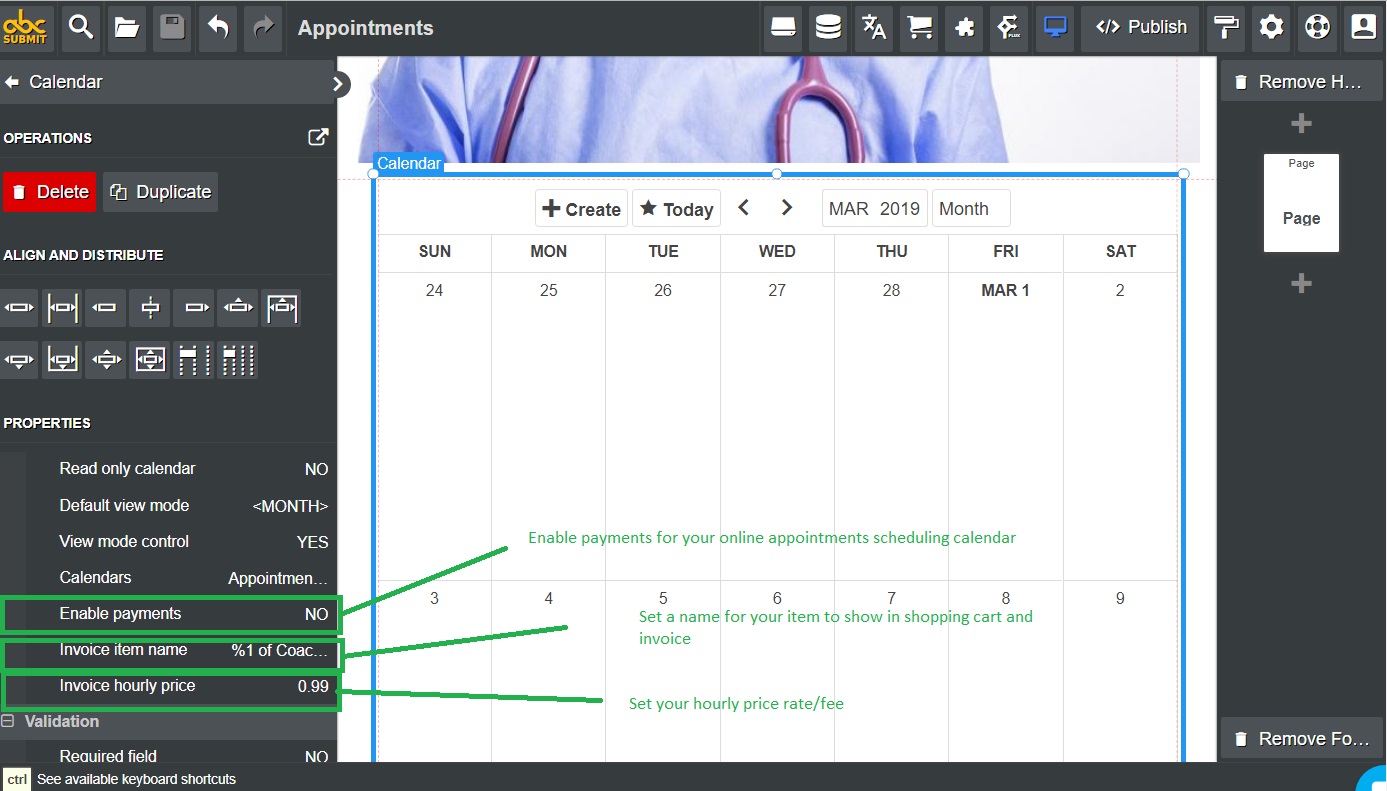Go back using the Calendar panel header
This screenshot has width=1387, height=791.
click(13, 82)
